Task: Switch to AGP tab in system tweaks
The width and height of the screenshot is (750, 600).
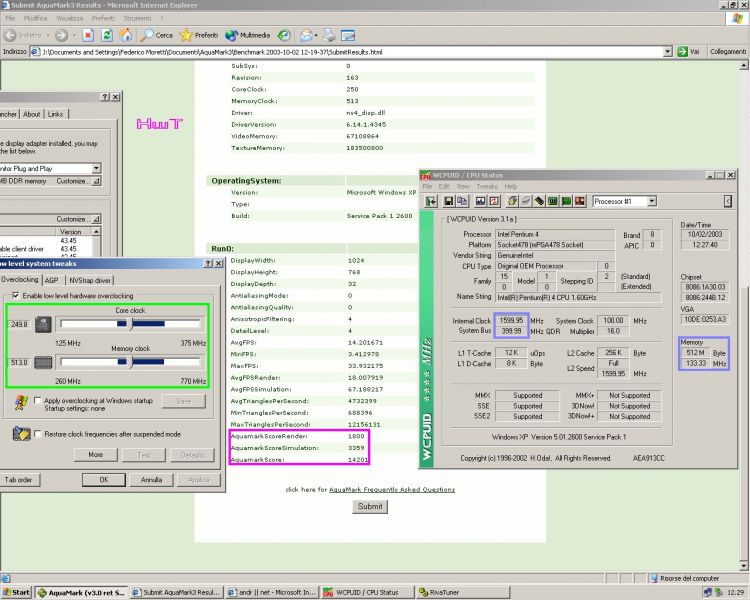Action: 52,280
